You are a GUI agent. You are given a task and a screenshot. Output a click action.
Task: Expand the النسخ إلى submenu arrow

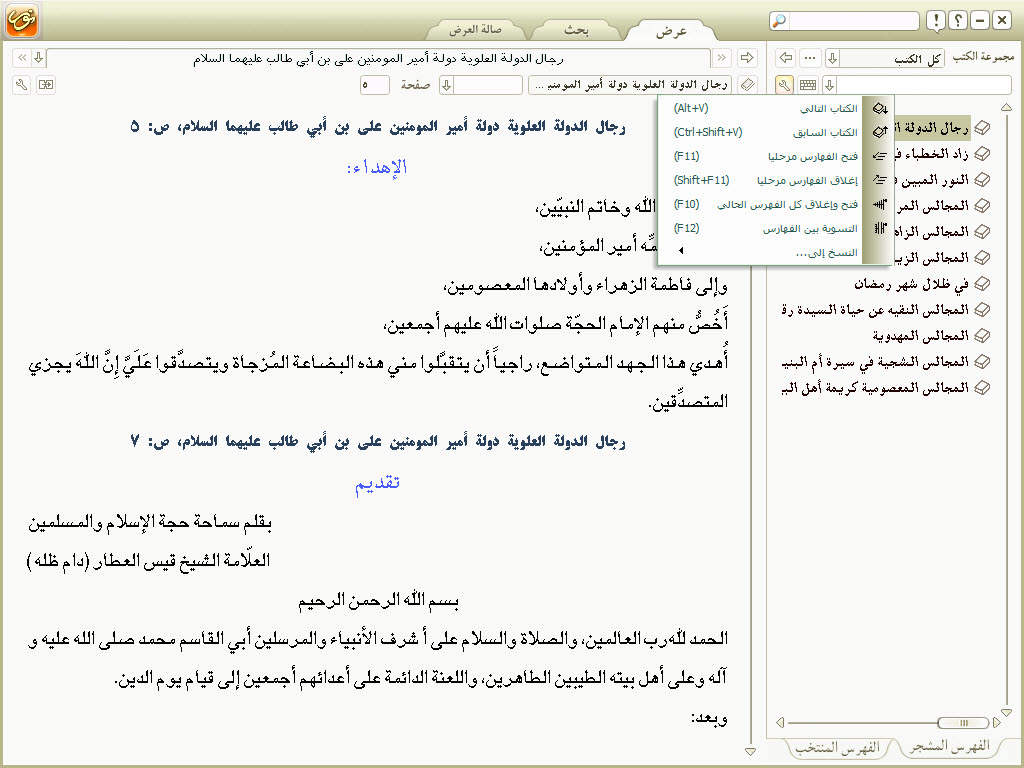(x=682, y=253)
